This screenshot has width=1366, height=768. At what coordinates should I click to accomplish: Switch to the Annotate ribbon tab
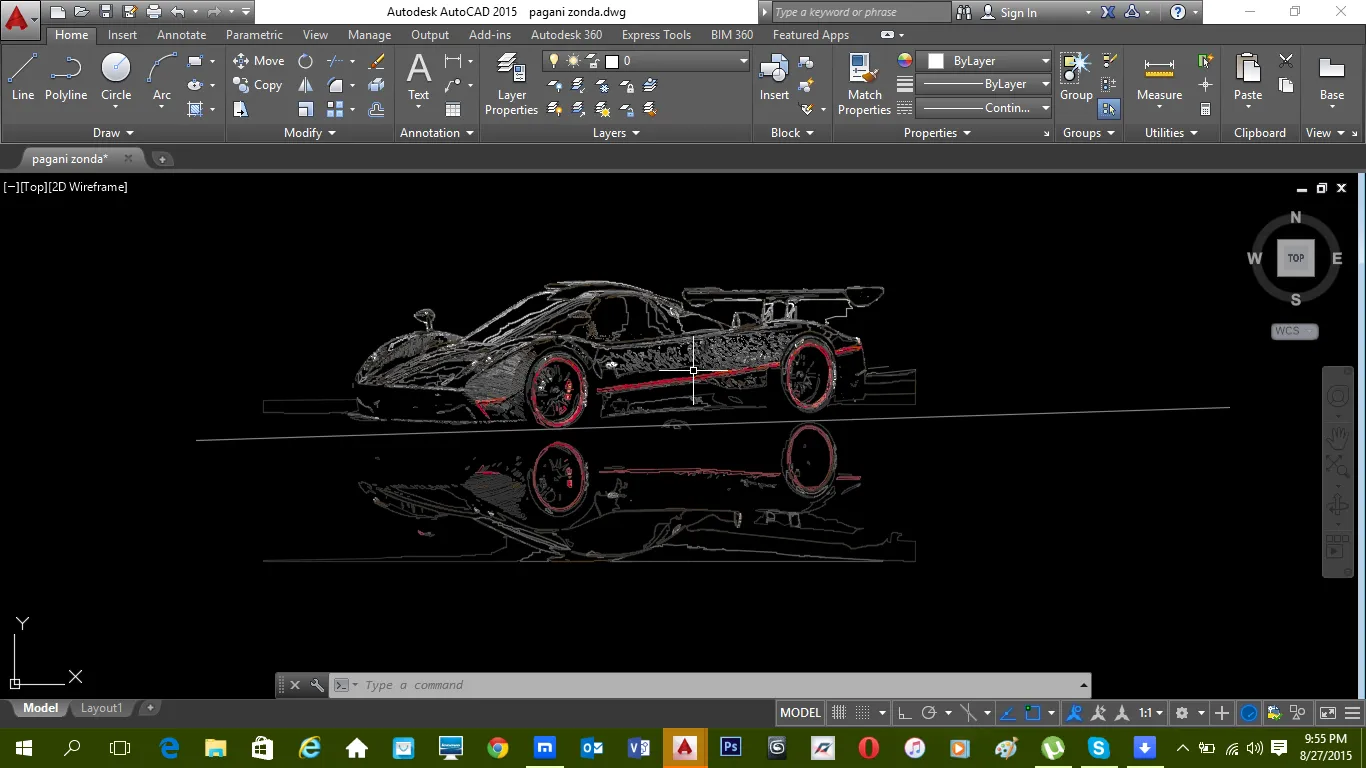point(181,35)
